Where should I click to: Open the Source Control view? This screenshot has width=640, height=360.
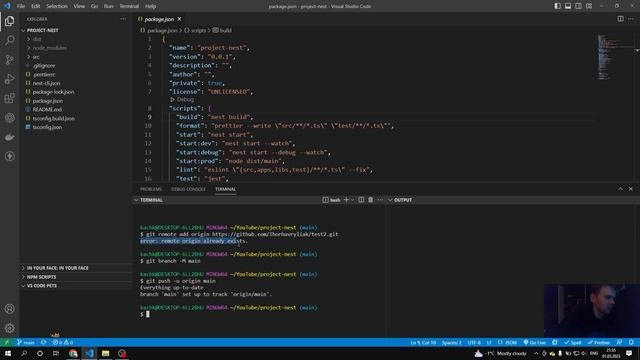click(x=9, y=60)
